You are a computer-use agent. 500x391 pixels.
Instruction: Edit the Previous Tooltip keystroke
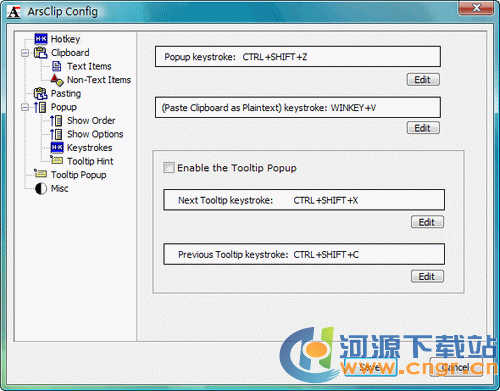click(x=427, y=276)
